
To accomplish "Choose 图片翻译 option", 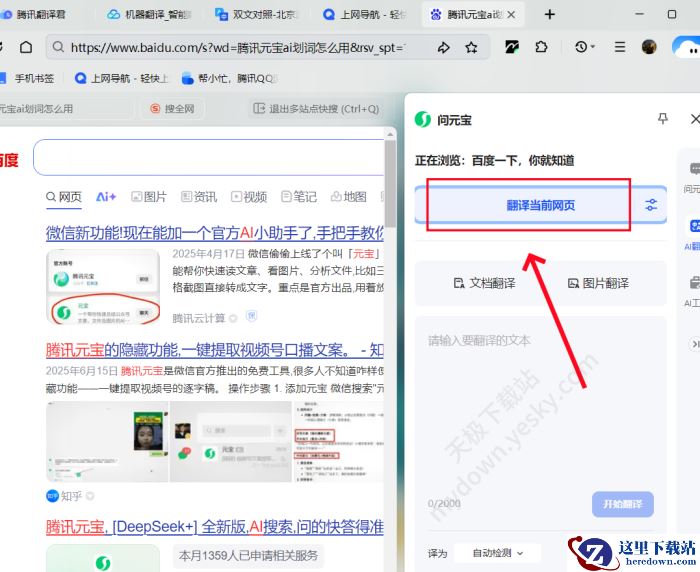I will (598, 283).
